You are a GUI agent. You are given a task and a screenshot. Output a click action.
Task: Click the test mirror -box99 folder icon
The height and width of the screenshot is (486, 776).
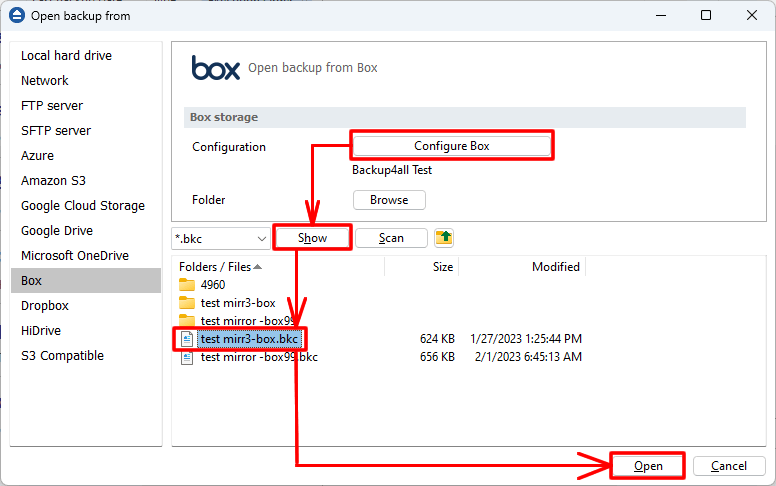(x=187, y=320)
